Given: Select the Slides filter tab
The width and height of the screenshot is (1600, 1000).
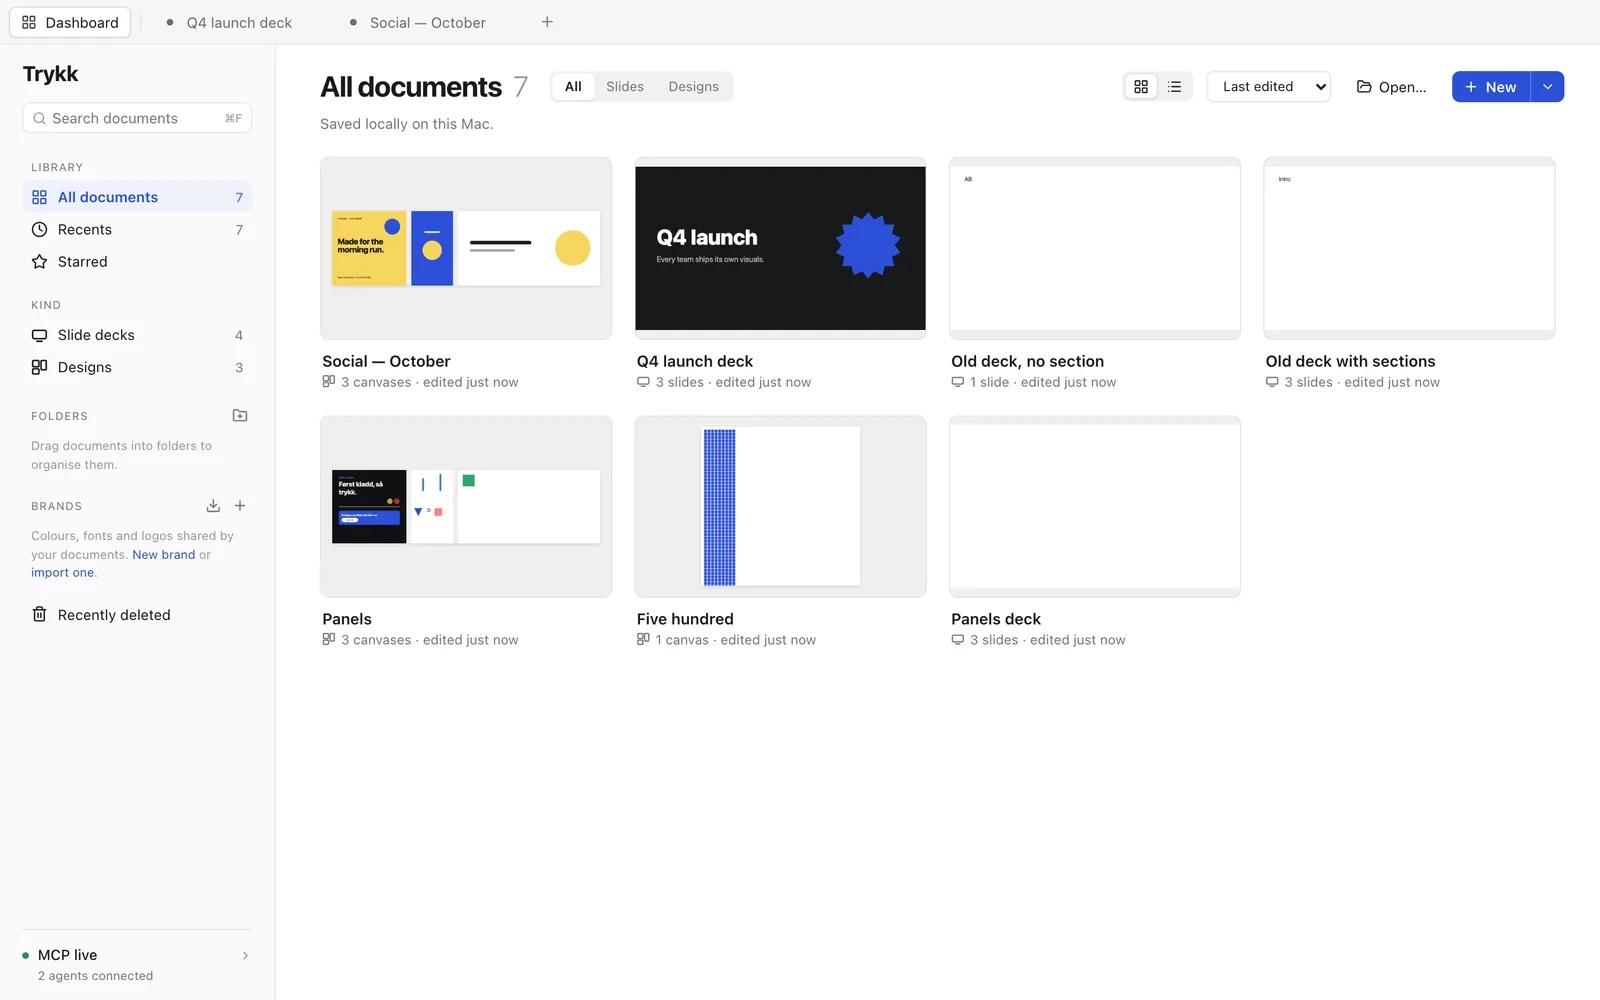Looking at the screenshot, I should 625,87.
